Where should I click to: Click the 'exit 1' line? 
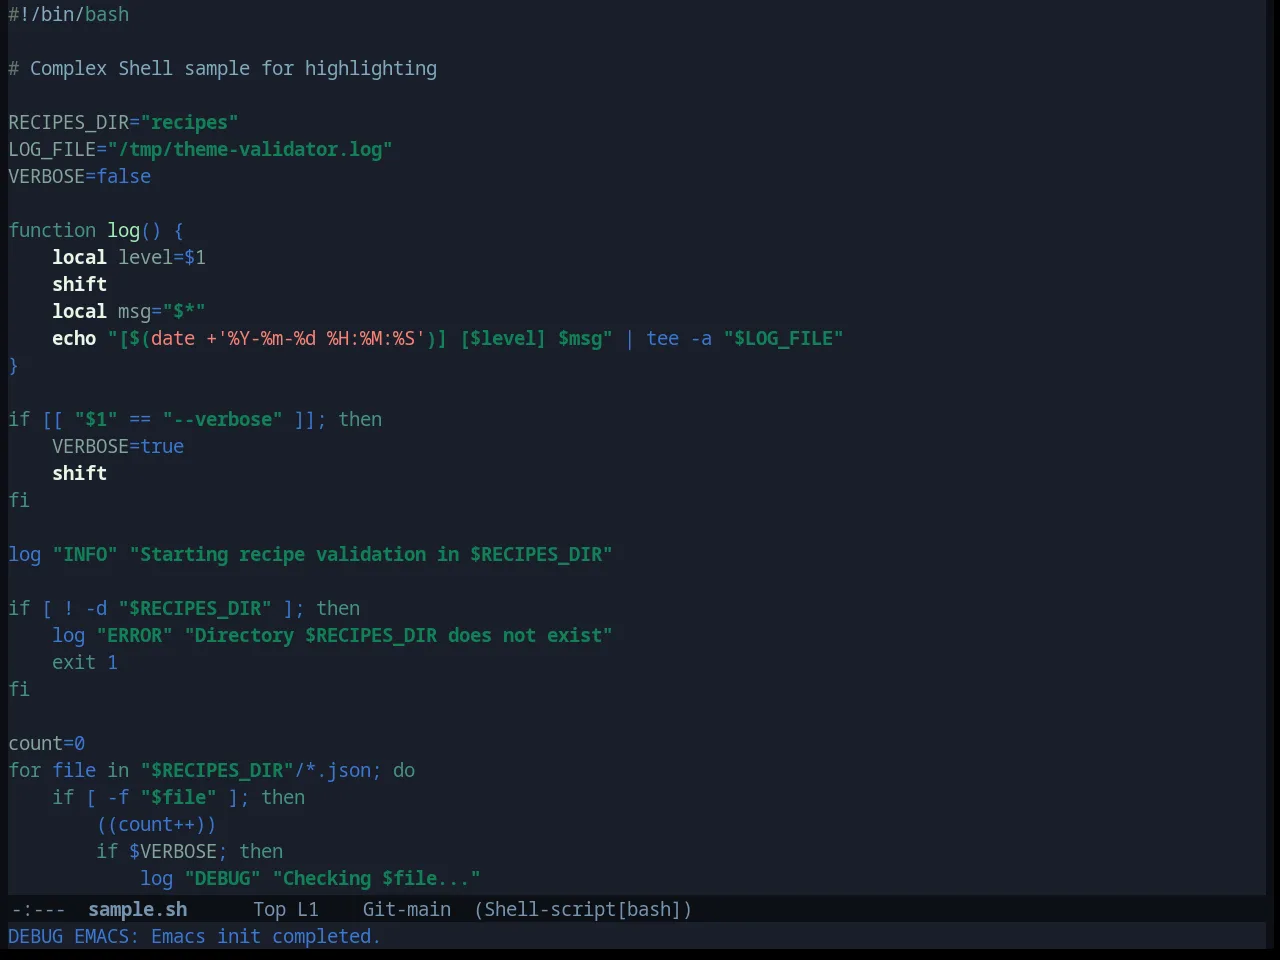click(x=85, y=662)
